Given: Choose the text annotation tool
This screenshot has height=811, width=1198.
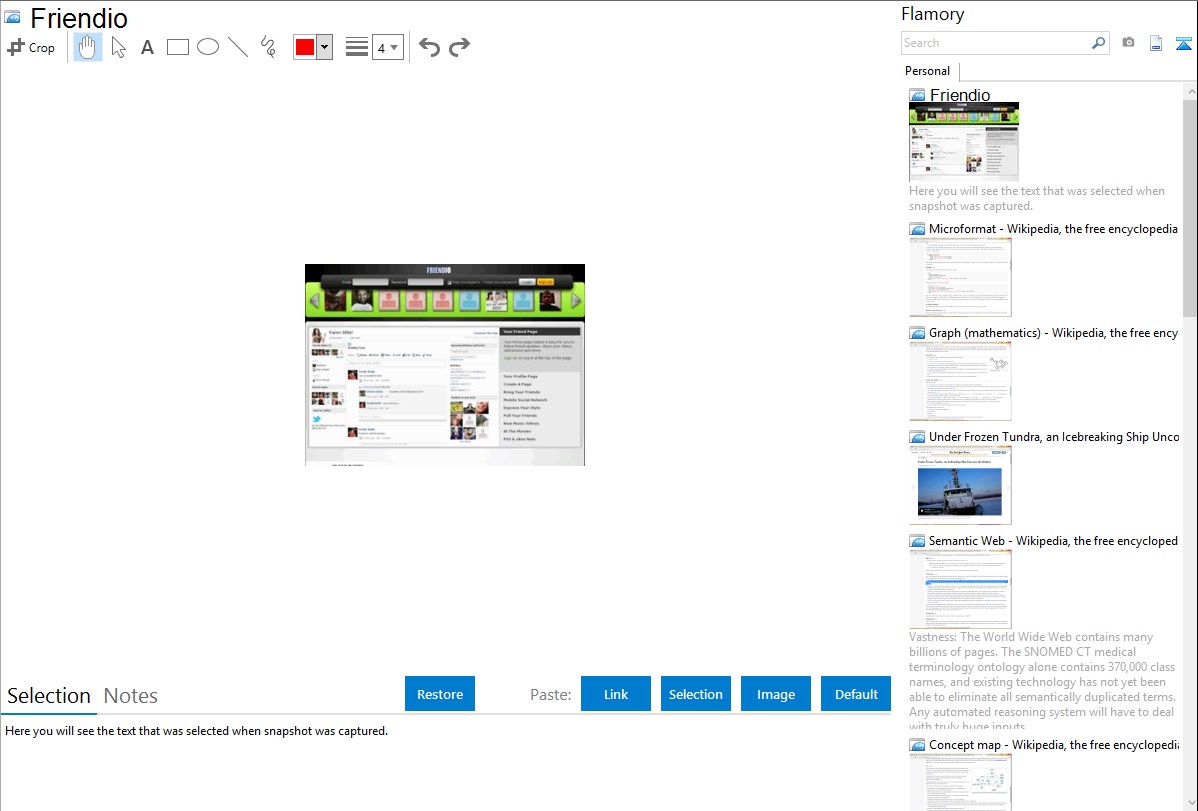Looking at the screenshot, I should (x=147, y=47).
